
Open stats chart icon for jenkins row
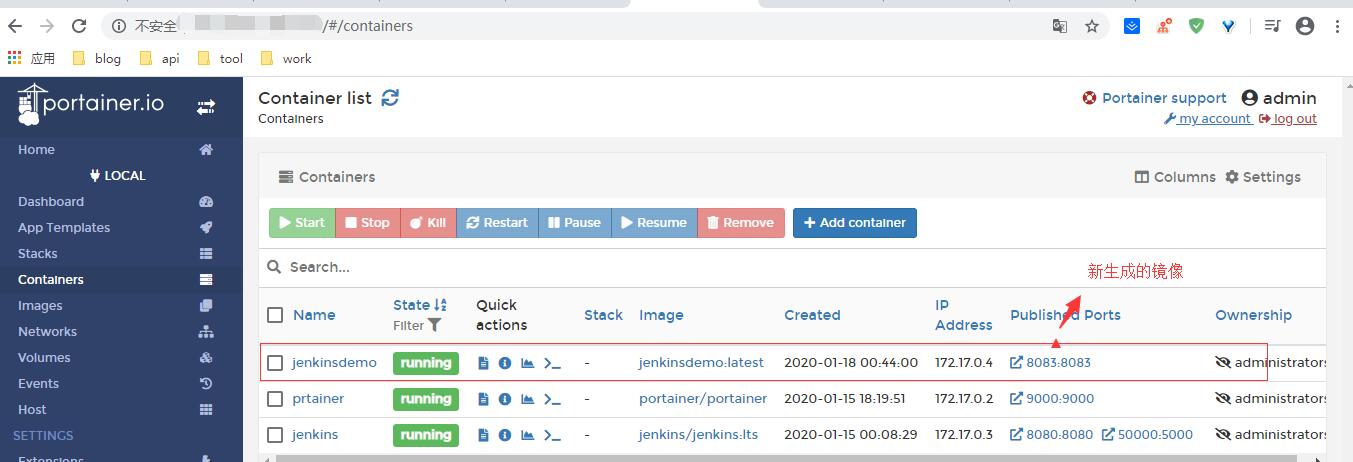tap(528, 435)
